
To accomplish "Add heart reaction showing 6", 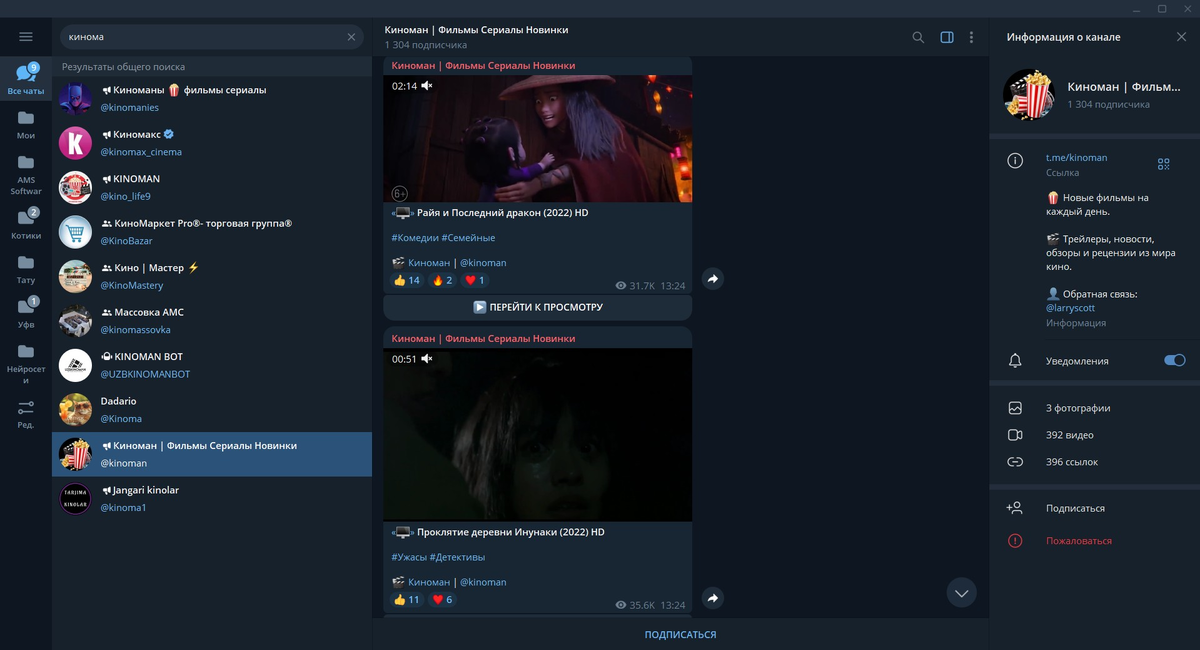I will click(x=442, y=600).
